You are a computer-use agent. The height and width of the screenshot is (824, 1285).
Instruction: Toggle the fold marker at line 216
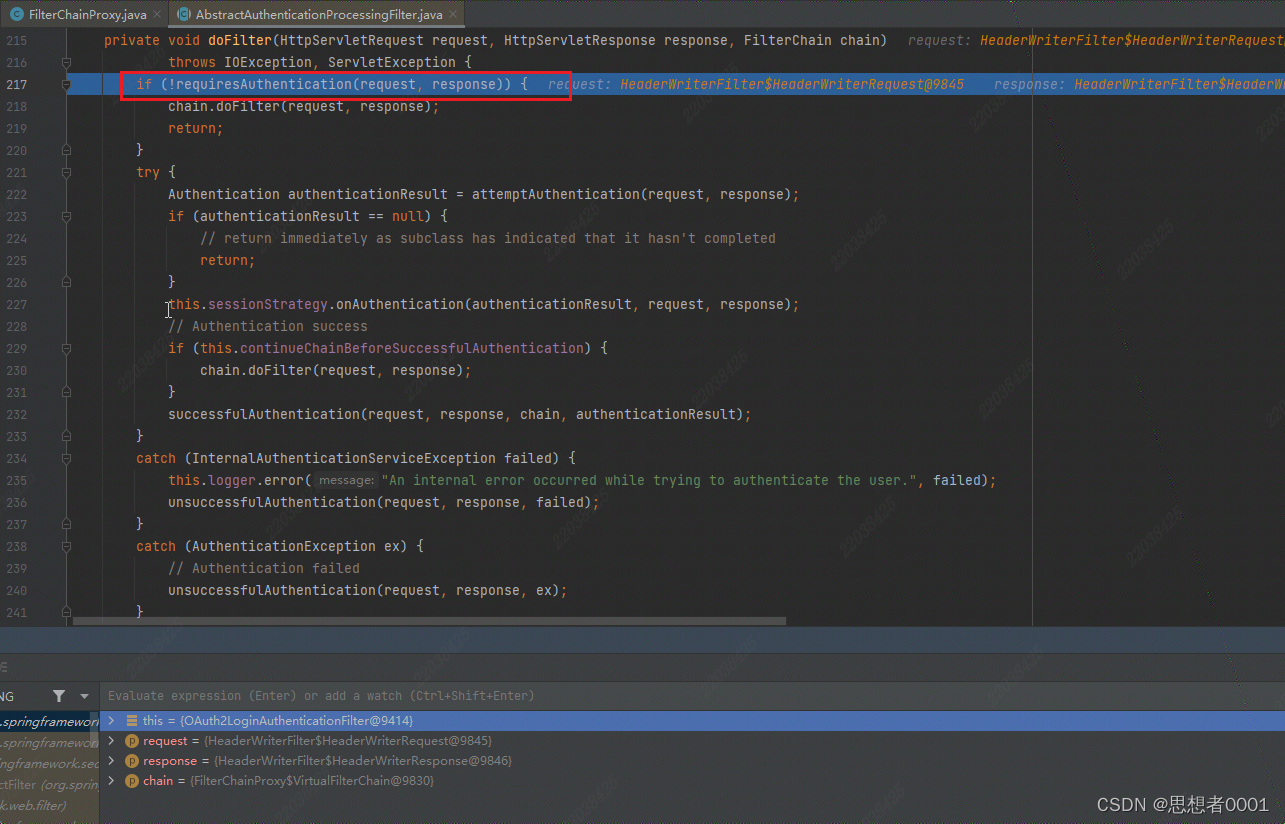[67, 62]
